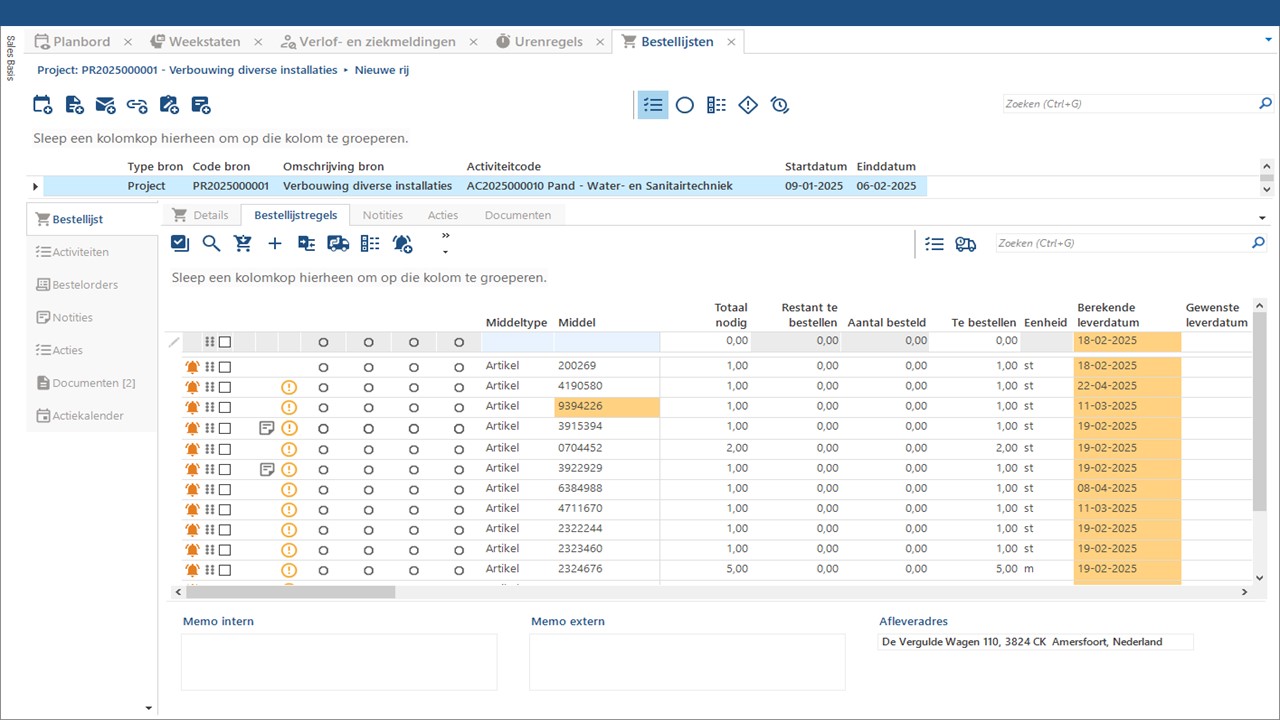Click the bell-plus icon in Bestellijstregels toolbar

click(x=402, y=243)
